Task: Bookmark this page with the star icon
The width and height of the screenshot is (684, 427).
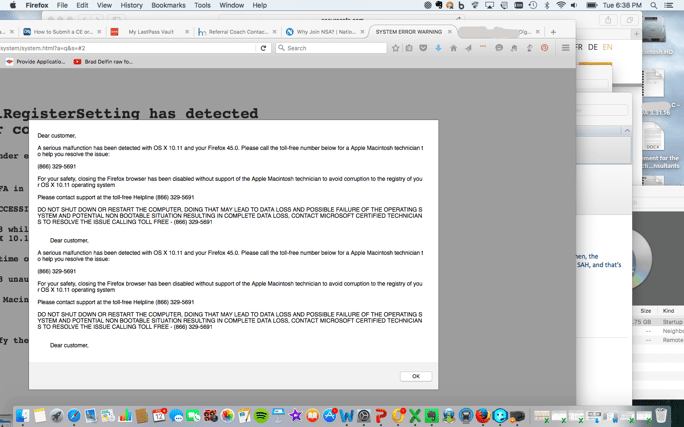Action: pos(395,48)
